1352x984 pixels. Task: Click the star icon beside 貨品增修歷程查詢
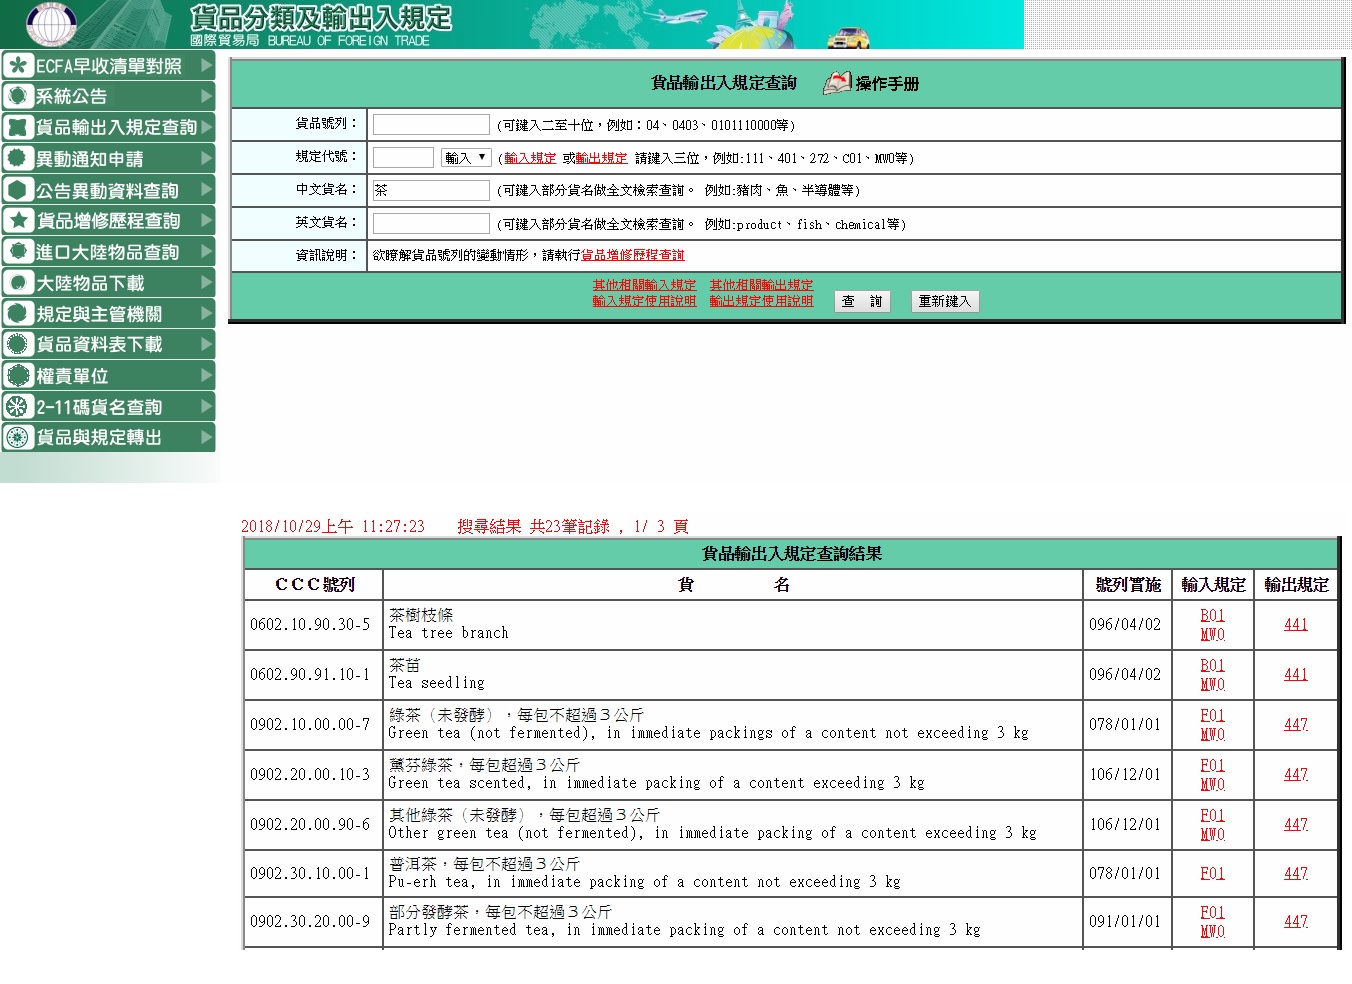(18, 220)
